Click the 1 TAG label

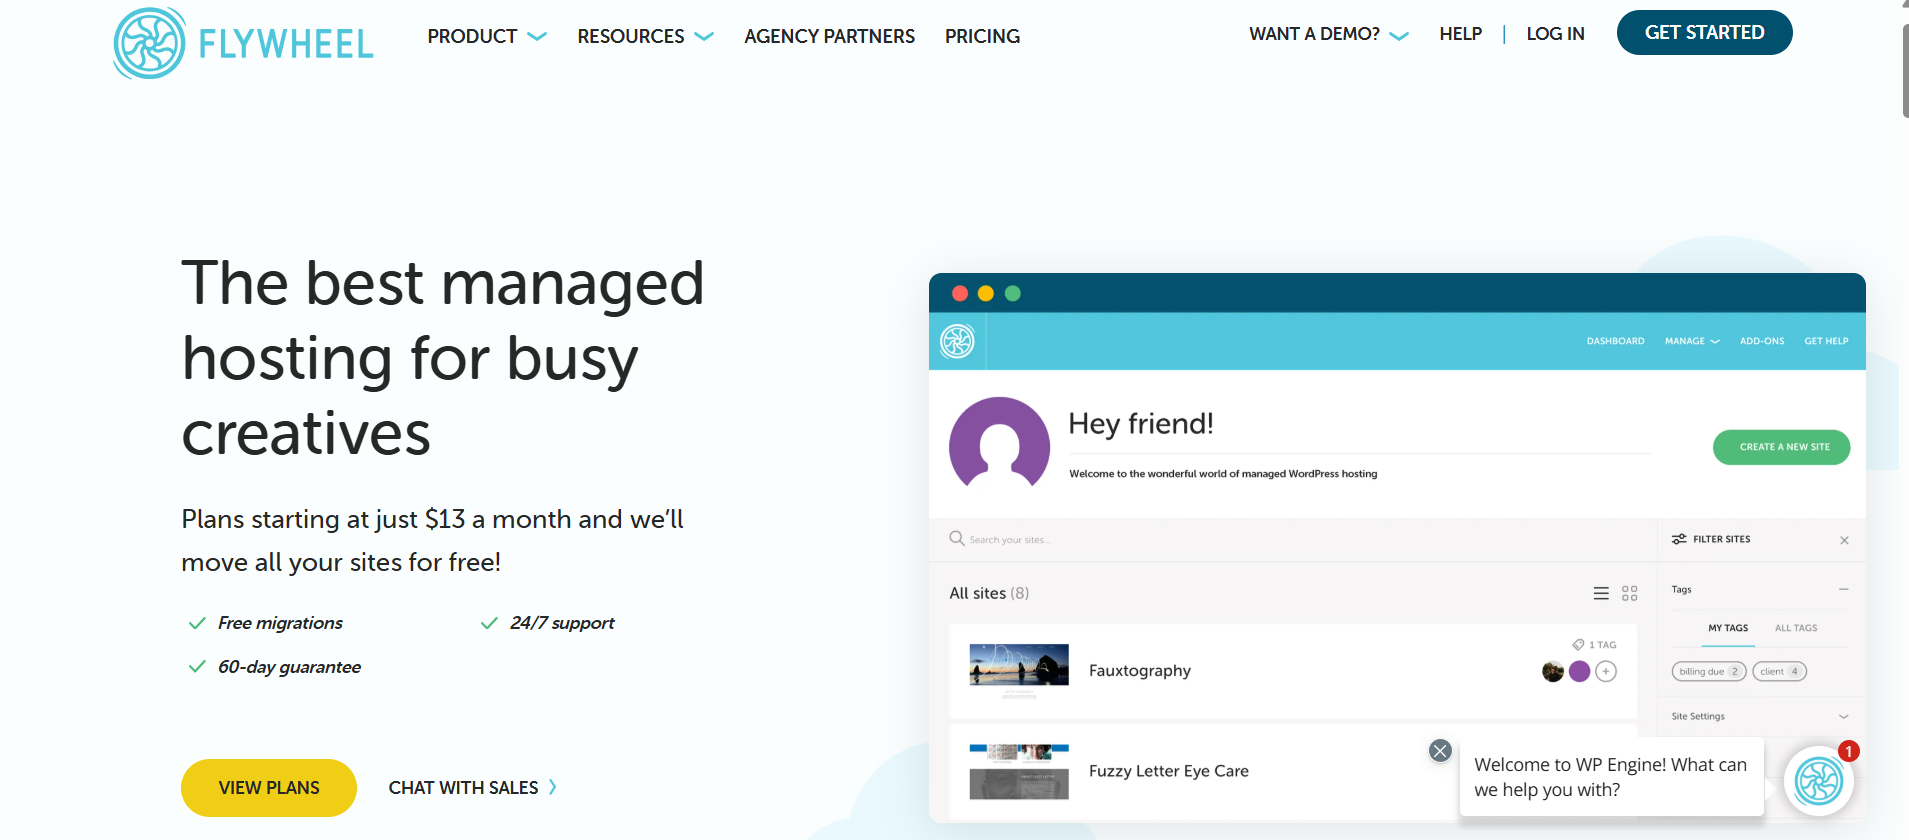pyautogui.click(x=1603, y=645)
